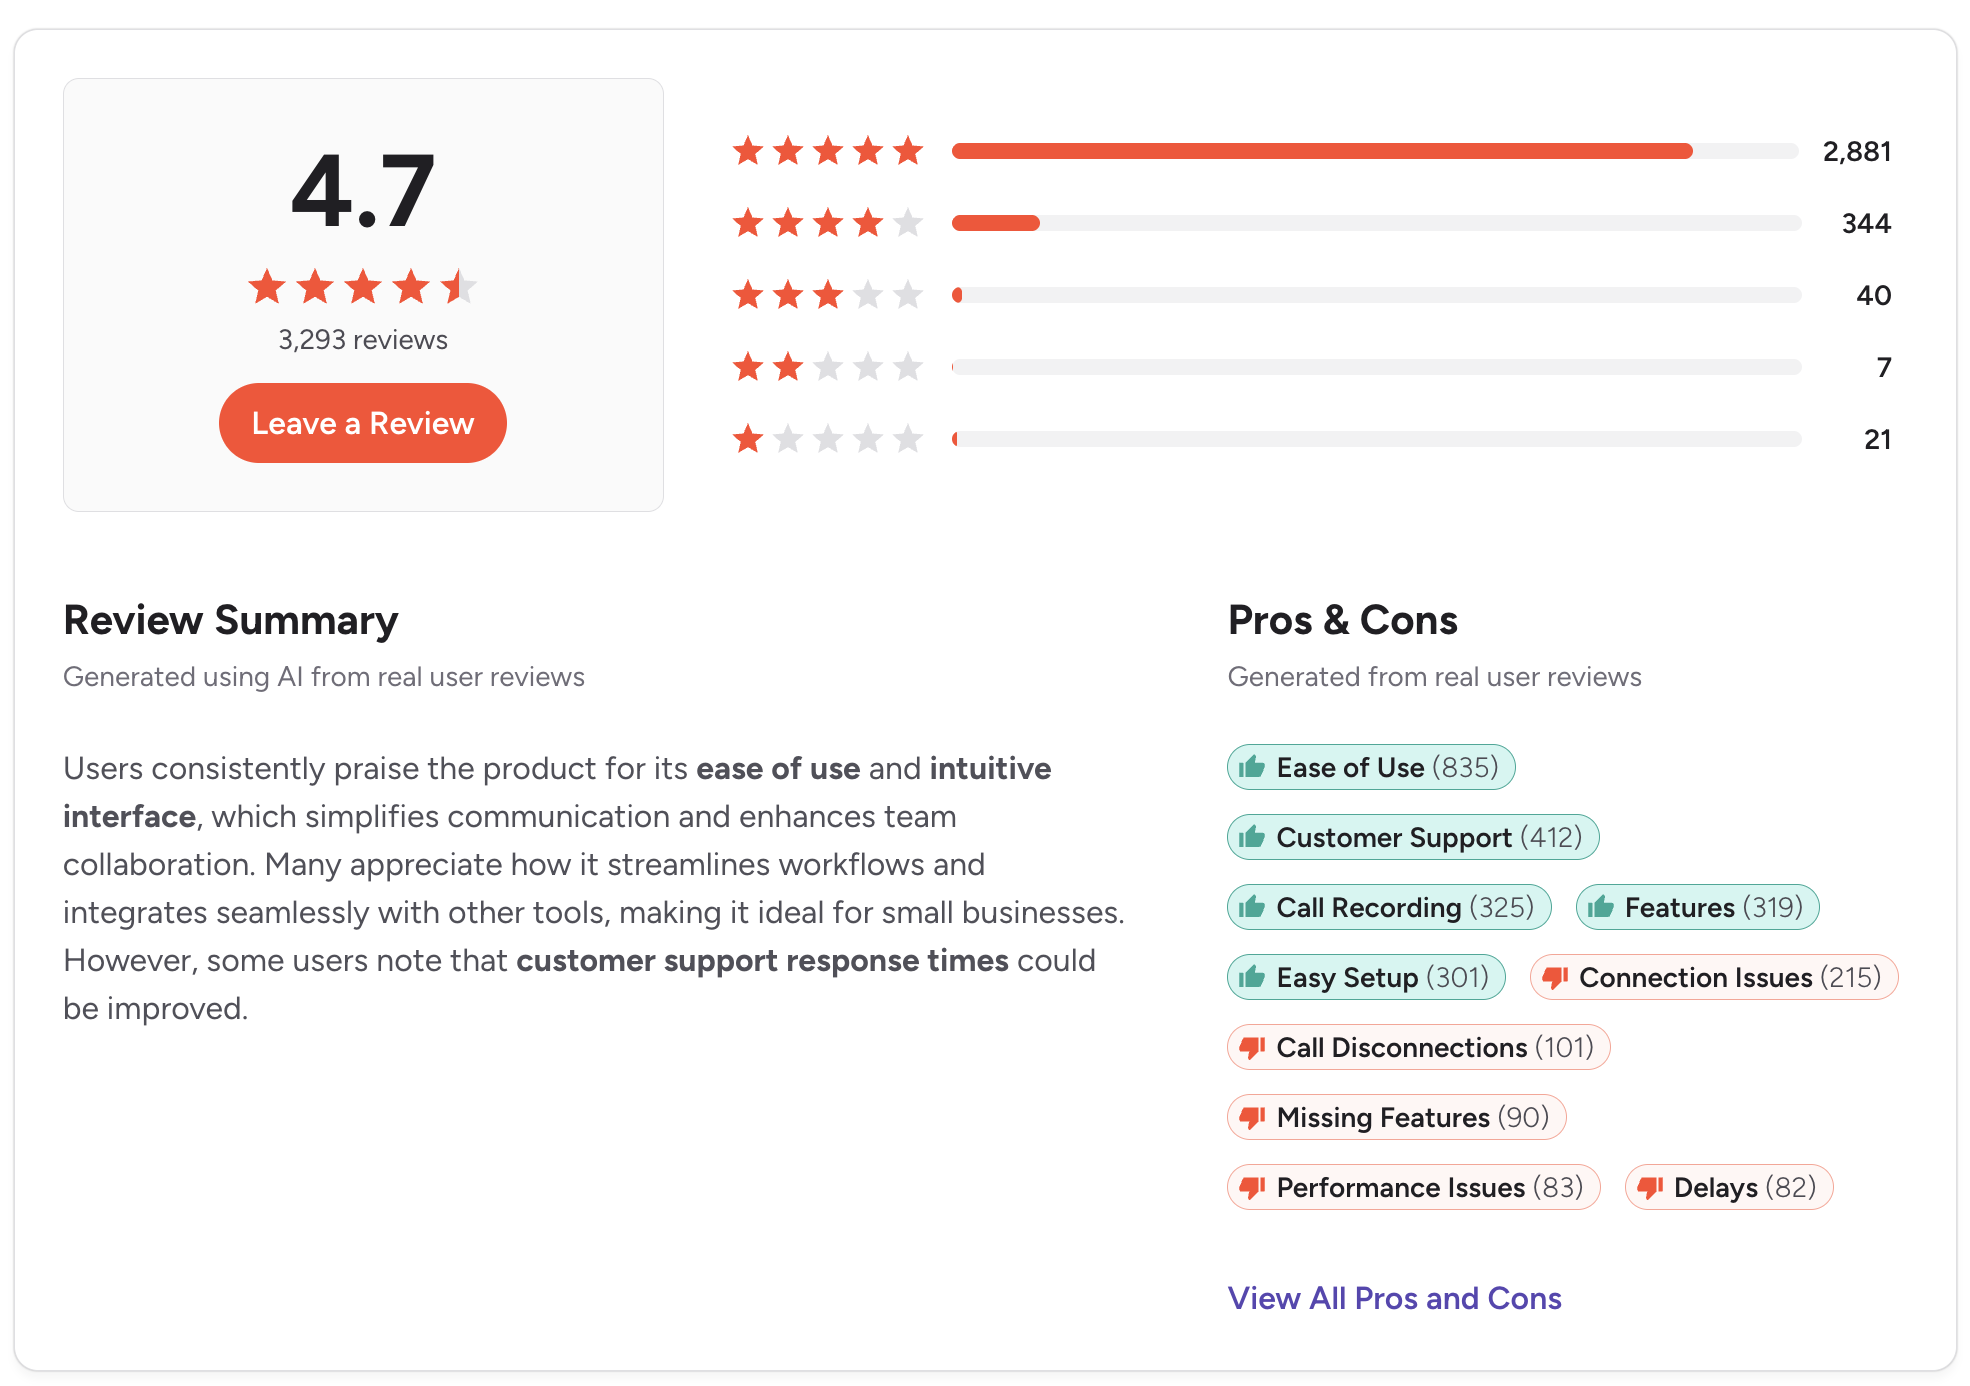The height and width of the screenshot is (1386, 1970).
Task: Select the thumbs-up icon for Call Recording
Action: click(x=1253, y=907)
